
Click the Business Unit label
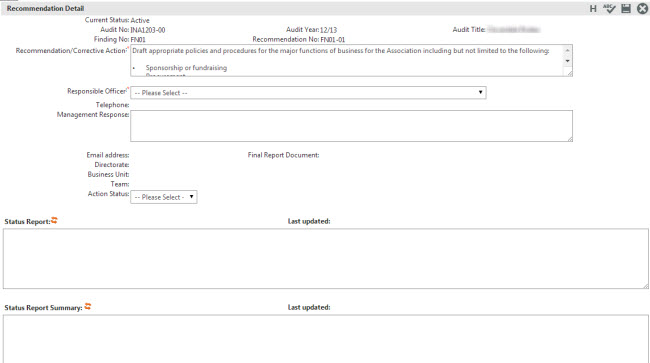[x=108, y=174]
